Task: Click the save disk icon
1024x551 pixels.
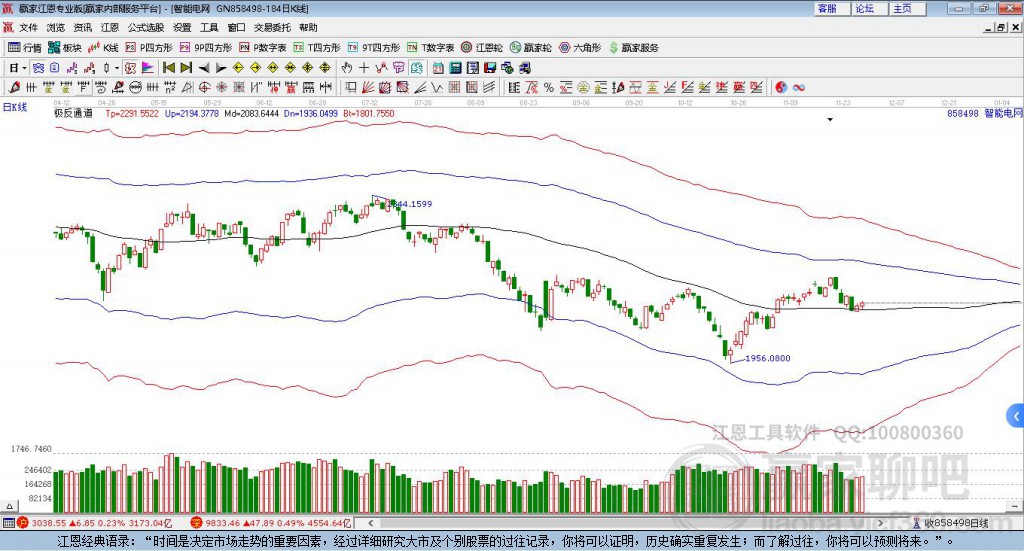Action: 490,68
